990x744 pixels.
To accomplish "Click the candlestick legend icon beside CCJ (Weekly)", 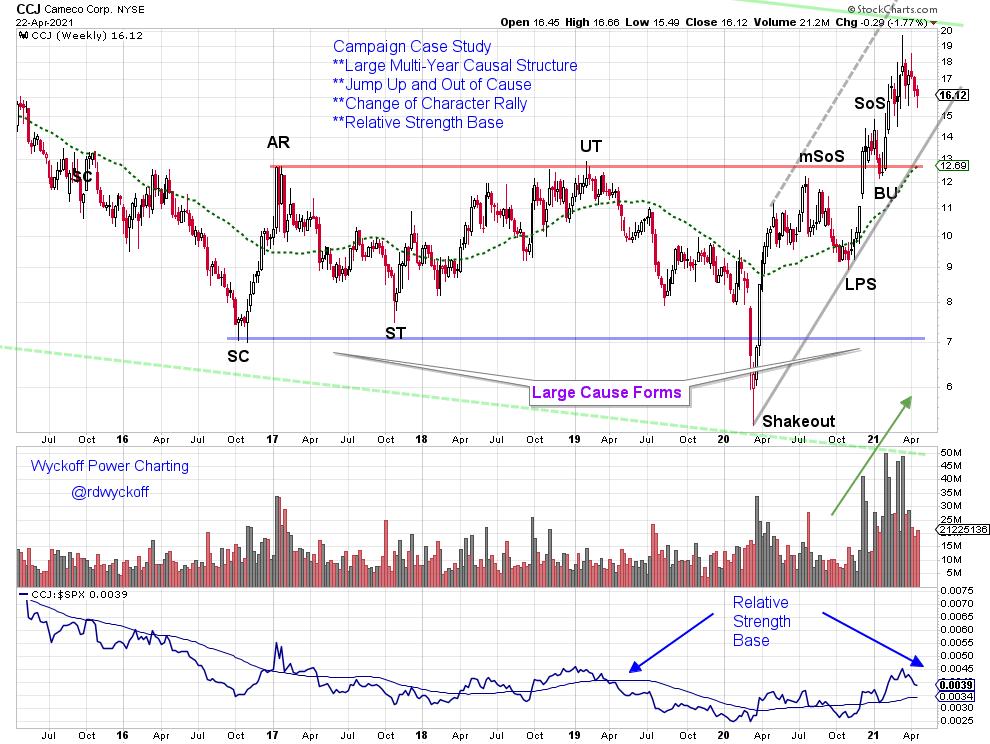I will 24,35.
